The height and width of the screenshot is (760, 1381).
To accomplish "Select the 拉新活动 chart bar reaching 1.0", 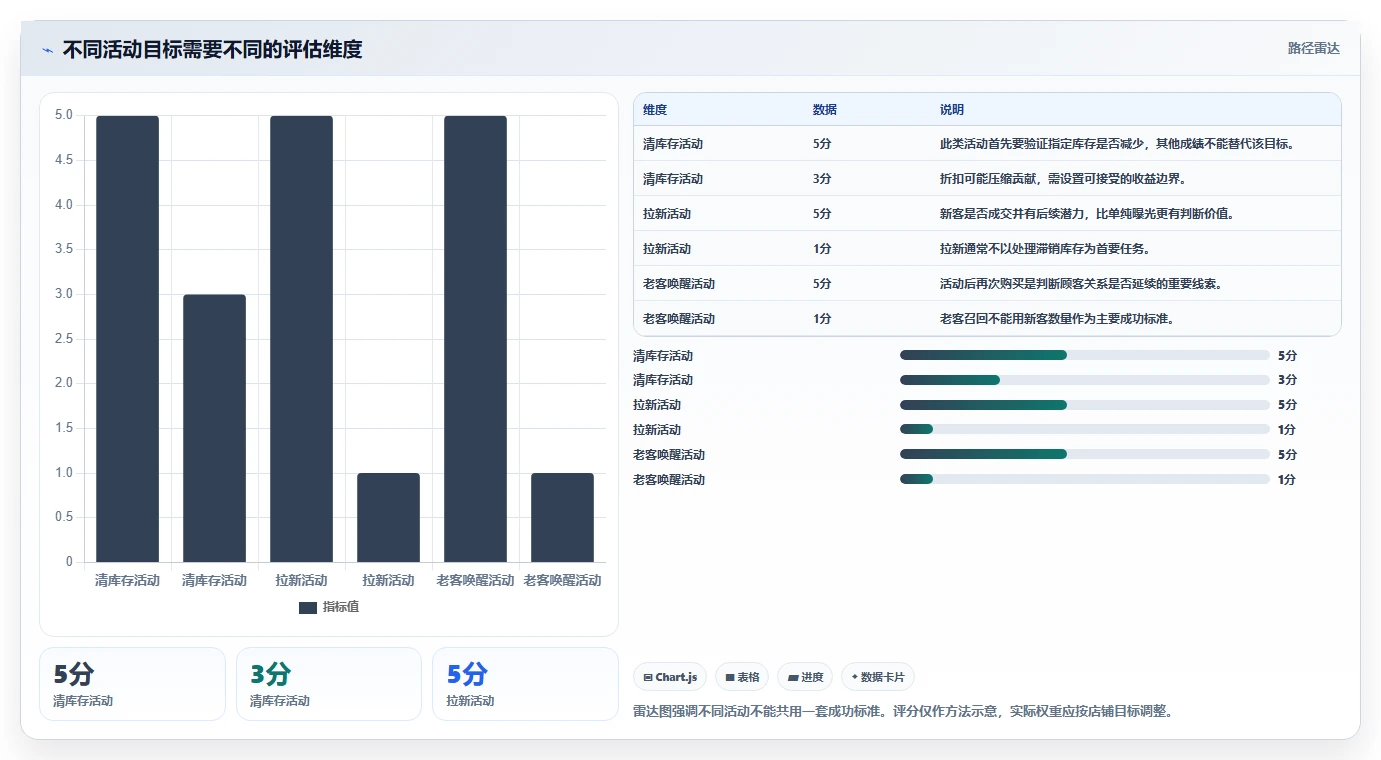I will (388, 517).
